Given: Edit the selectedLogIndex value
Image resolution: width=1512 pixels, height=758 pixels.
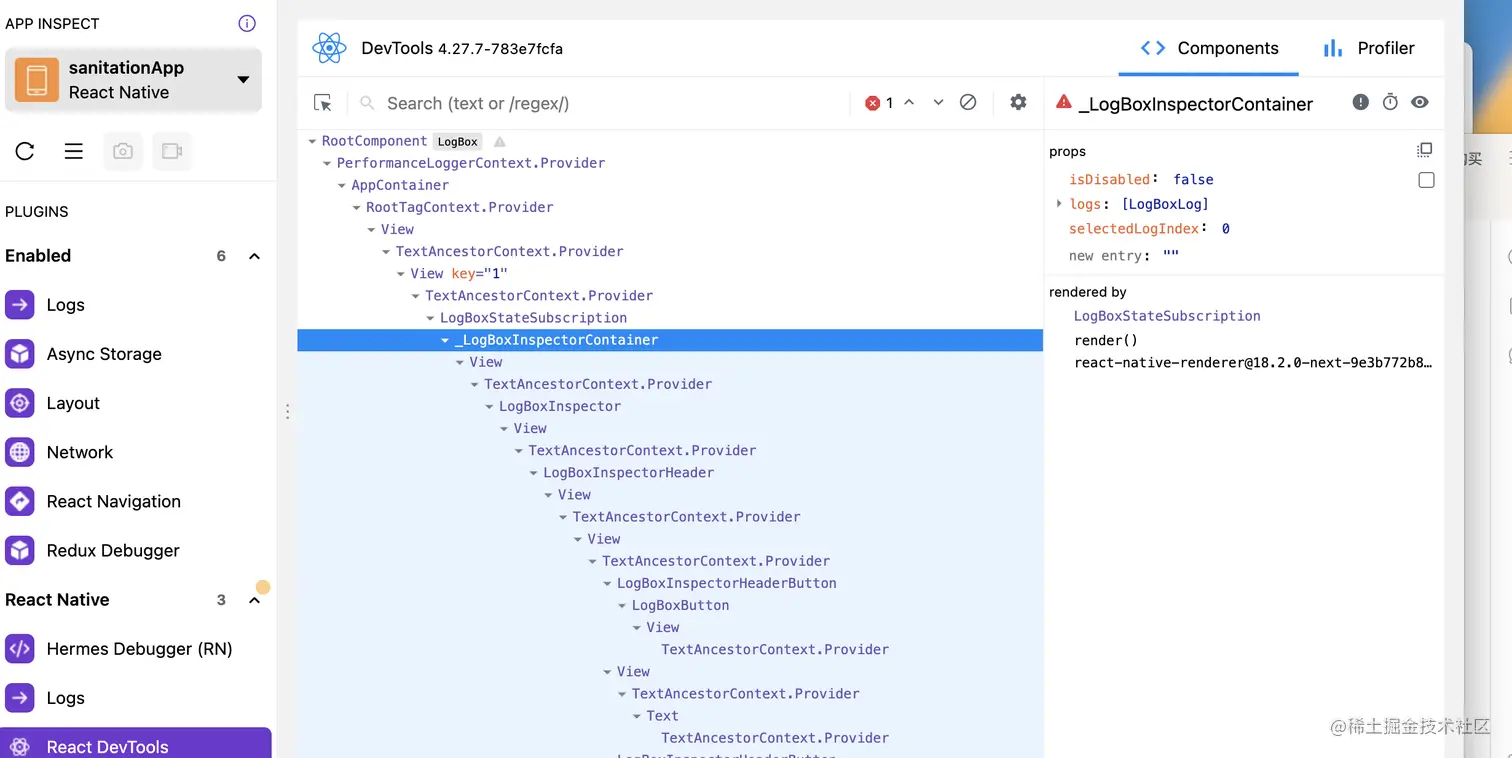Looking at the screenshot, I should click(x=1226, y=229).
